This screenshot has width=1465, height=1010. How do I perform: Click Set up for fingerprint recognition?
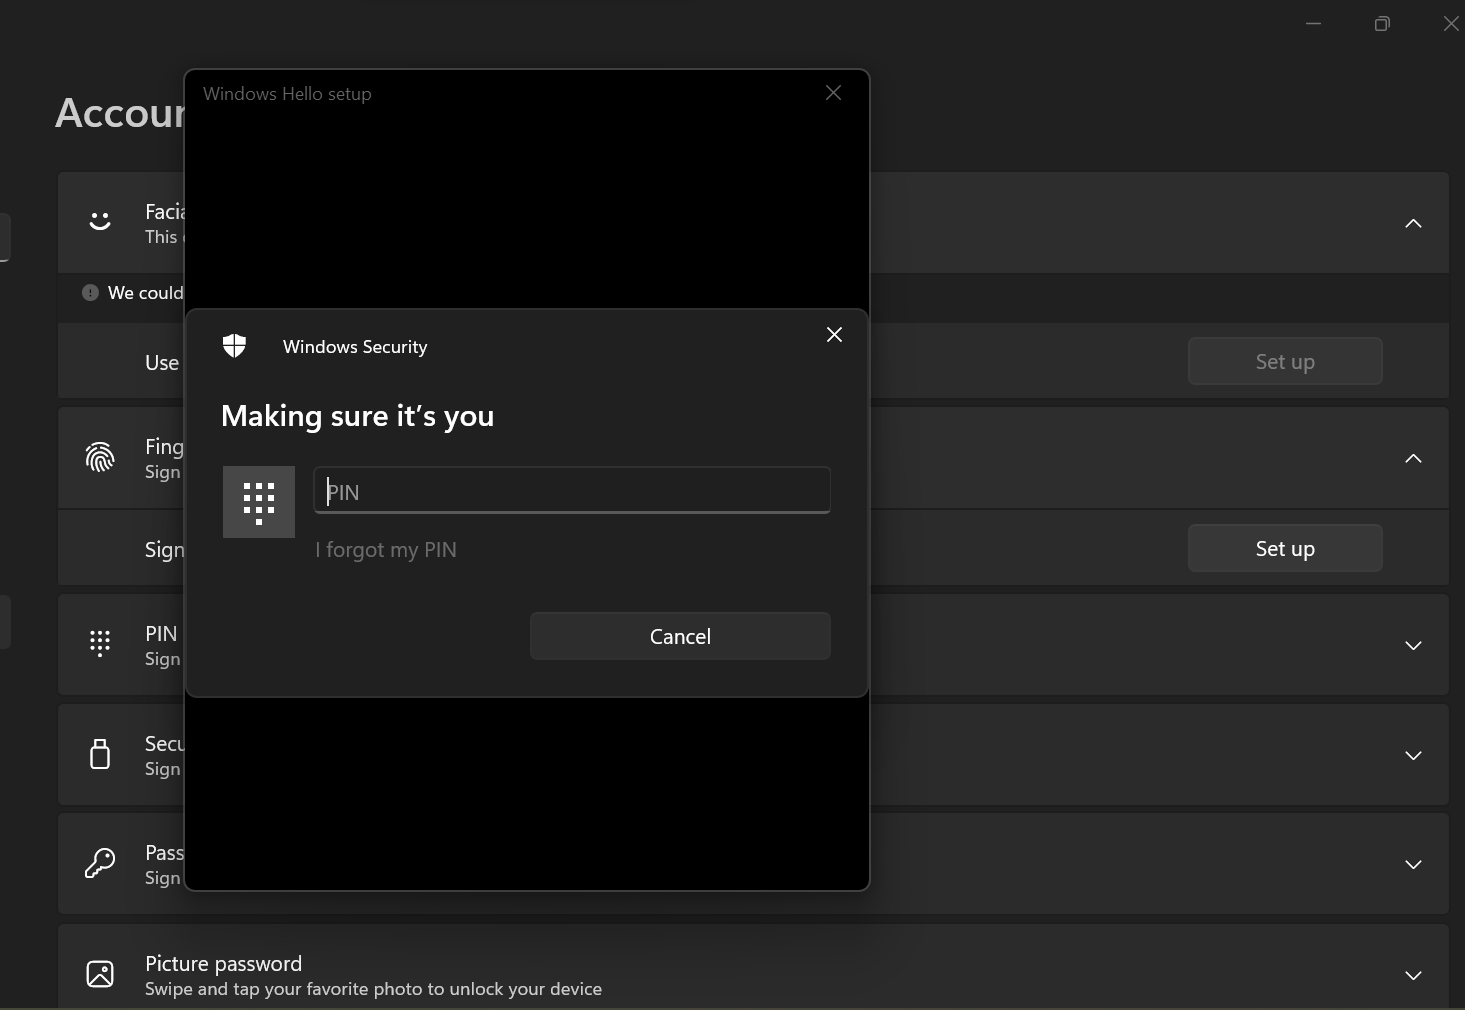click(1285, 548)
